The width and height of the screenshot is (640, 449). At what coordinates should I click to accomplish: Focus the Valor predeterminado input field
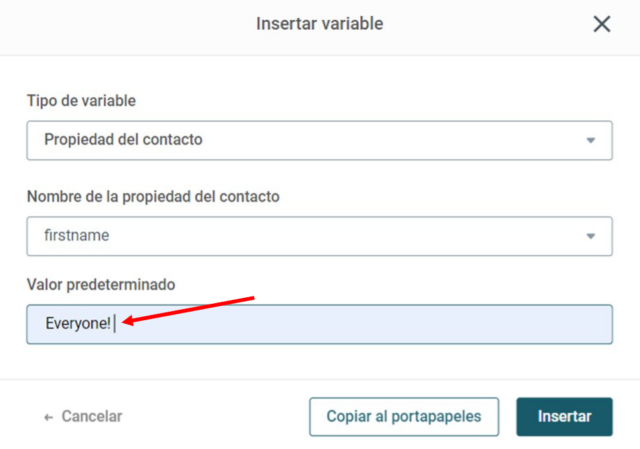click(320, 324)
